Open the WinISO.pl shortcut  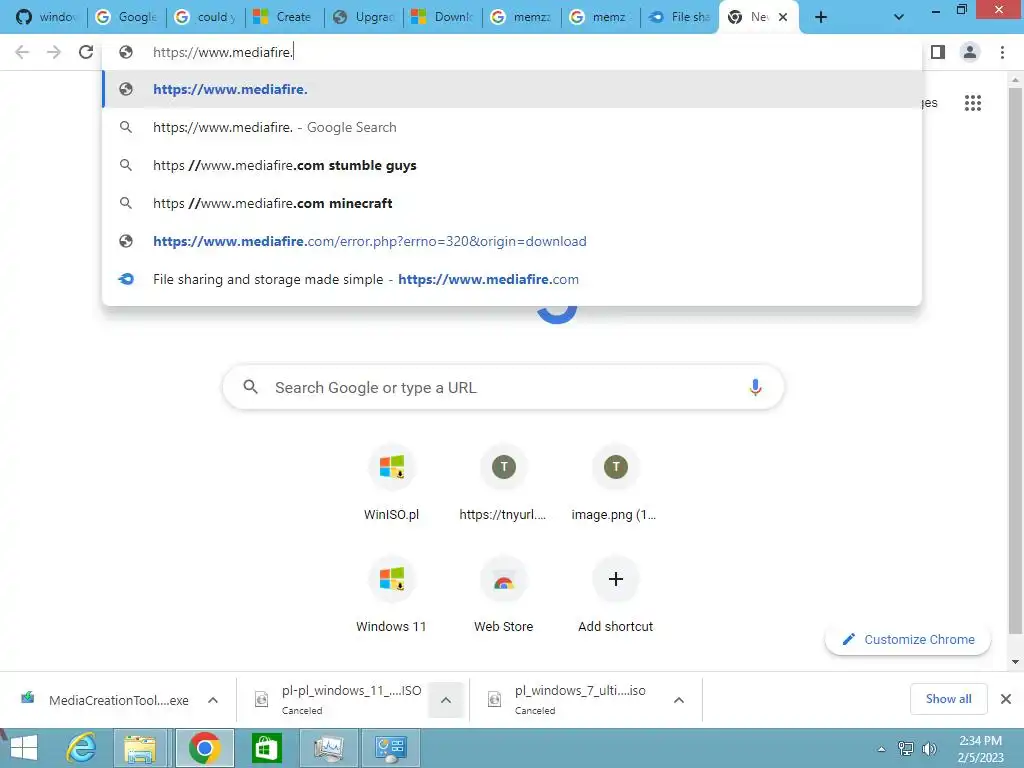(391, 484)
